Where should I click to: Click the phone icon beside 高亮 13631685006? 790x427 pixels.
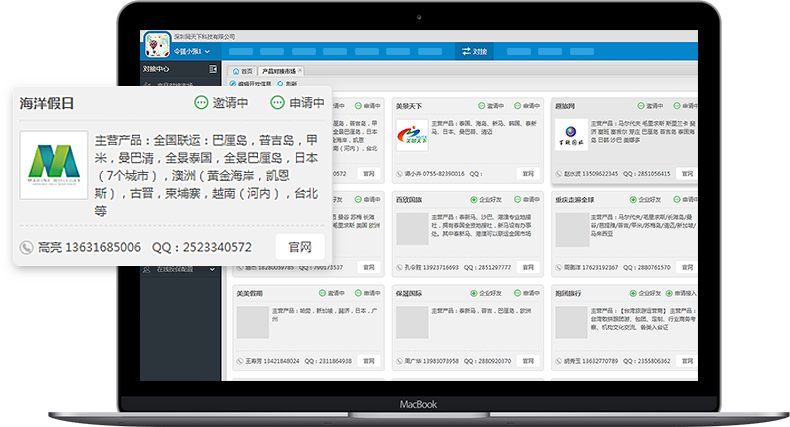coord(26,247)
